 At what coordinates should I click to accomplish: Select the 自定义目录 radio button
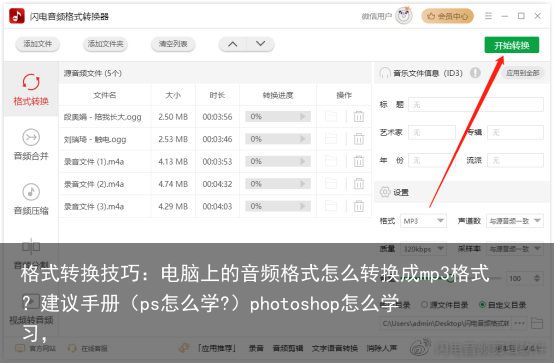pos(482,305)
